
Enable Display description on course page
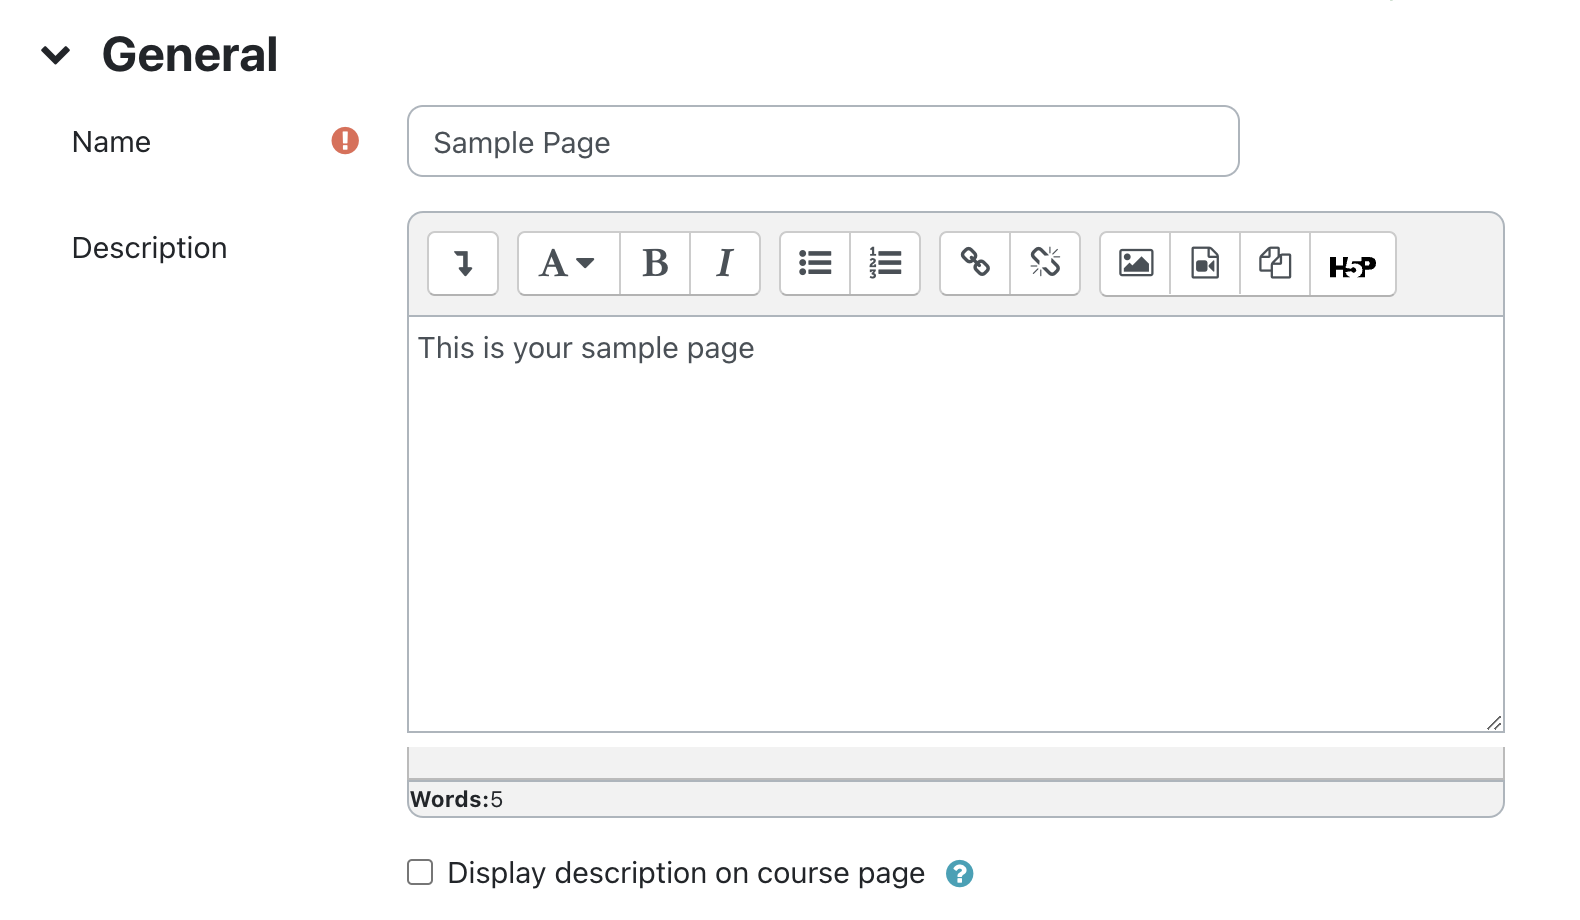[421, 873]
